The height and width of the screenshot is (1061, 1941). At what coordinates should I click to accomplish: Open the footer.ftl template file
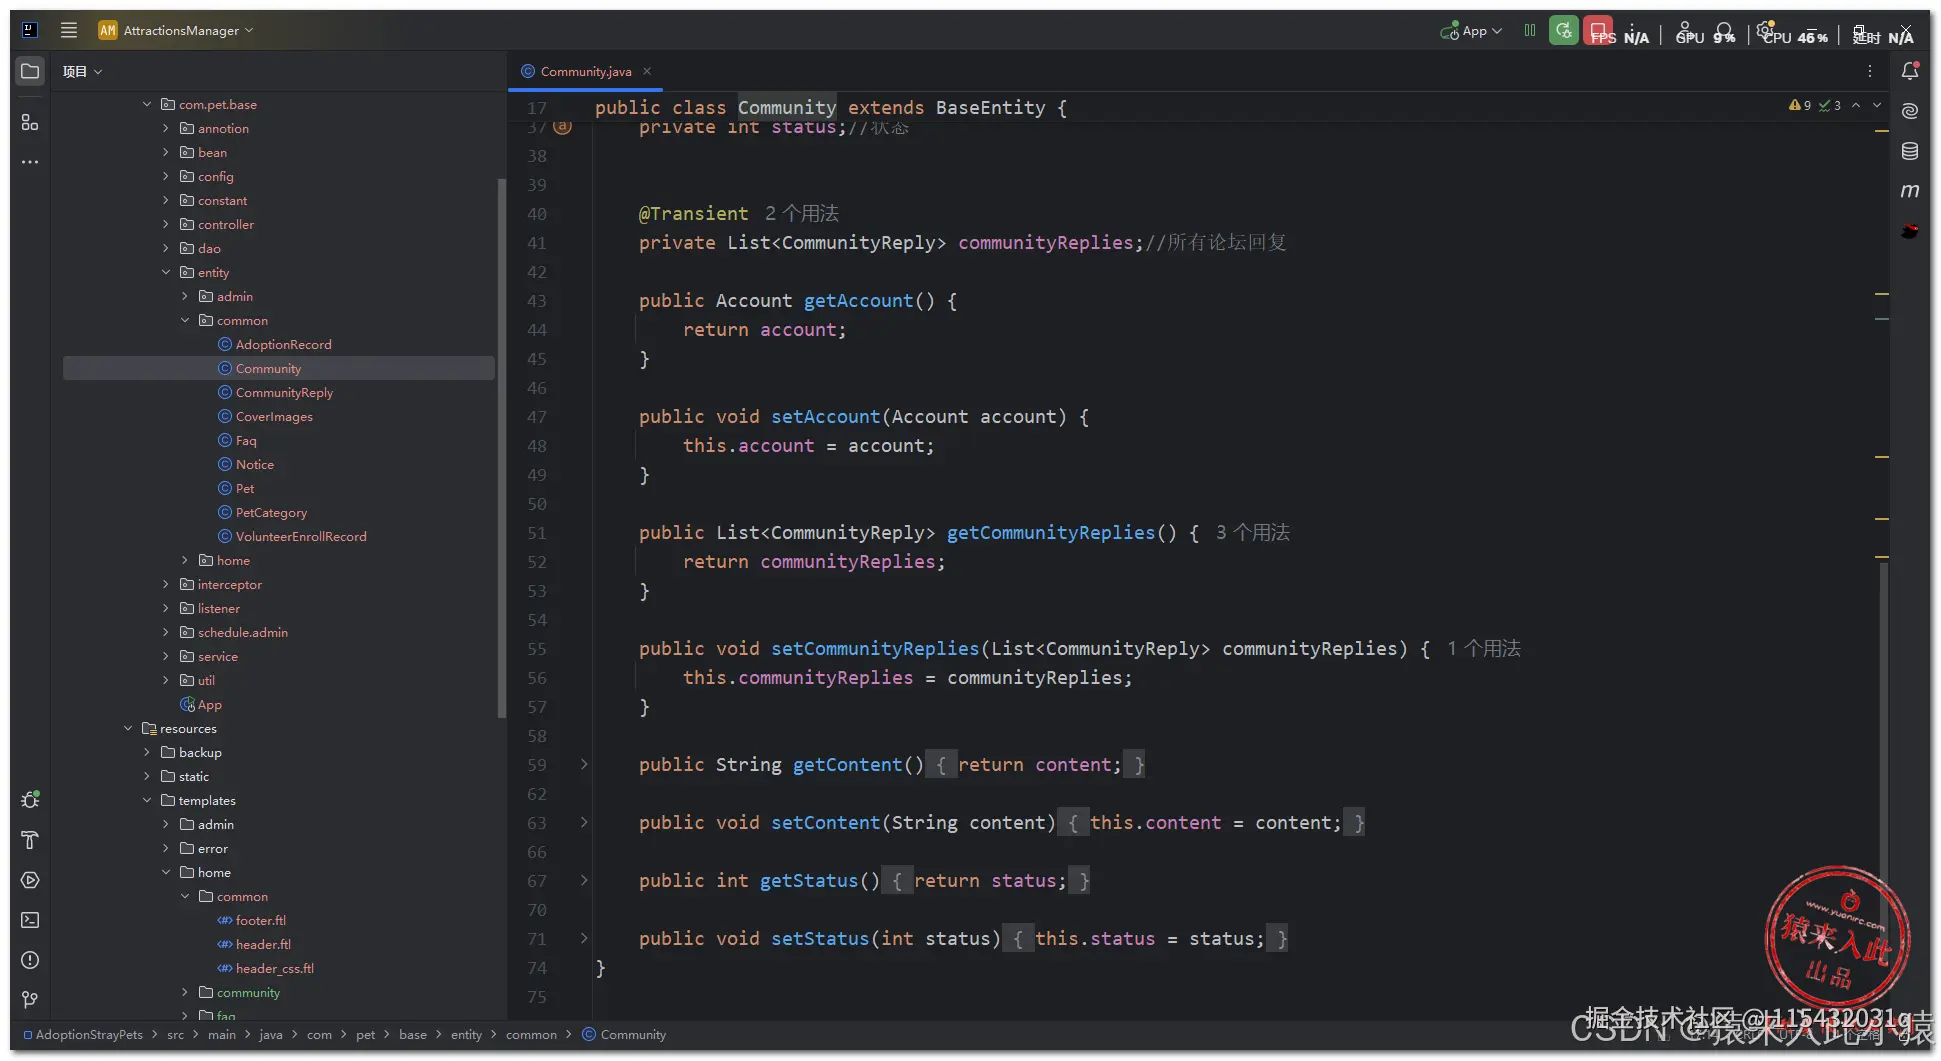click(260, 920)
